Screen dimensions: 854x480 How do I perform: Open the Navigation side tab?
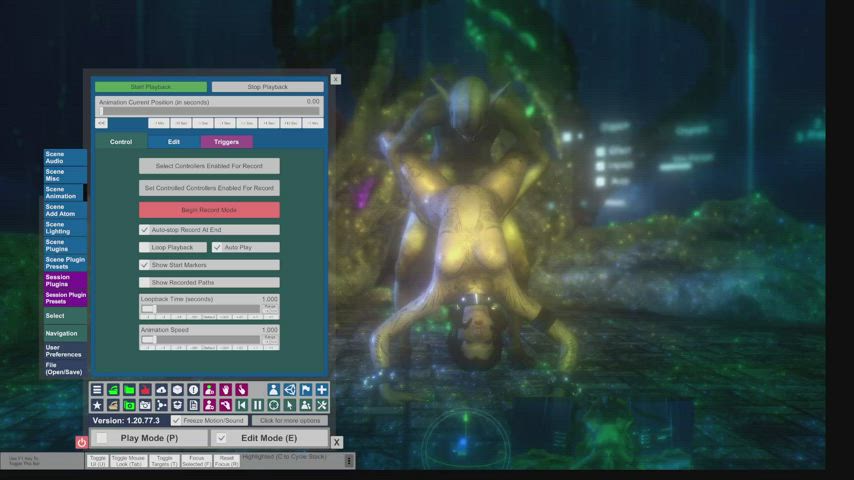[65, 333]
